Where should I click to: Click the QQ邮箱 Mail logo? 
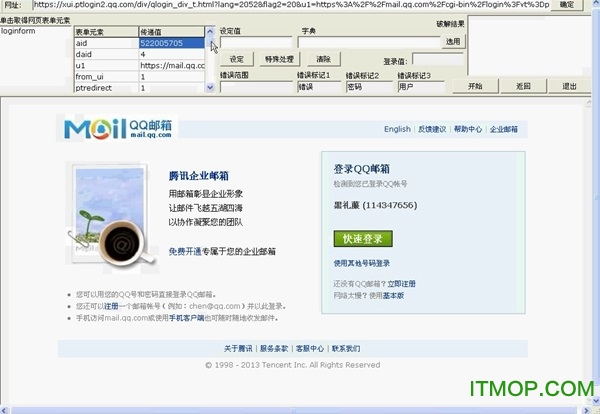(x=118, y=129)
